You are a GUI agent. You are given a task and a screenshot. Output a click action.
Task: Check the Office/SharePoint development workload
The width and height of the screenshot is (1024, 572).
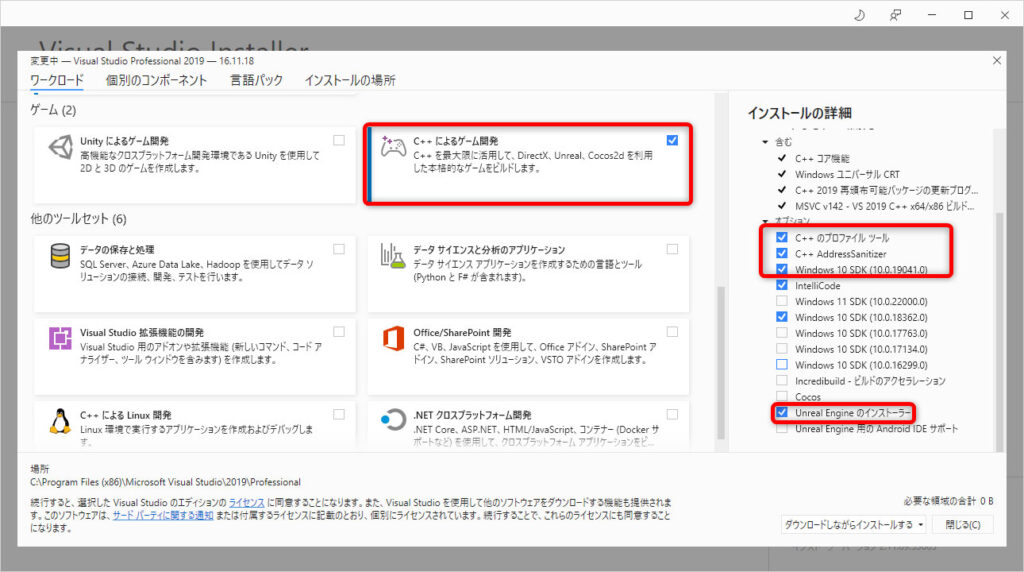[672, 332]
